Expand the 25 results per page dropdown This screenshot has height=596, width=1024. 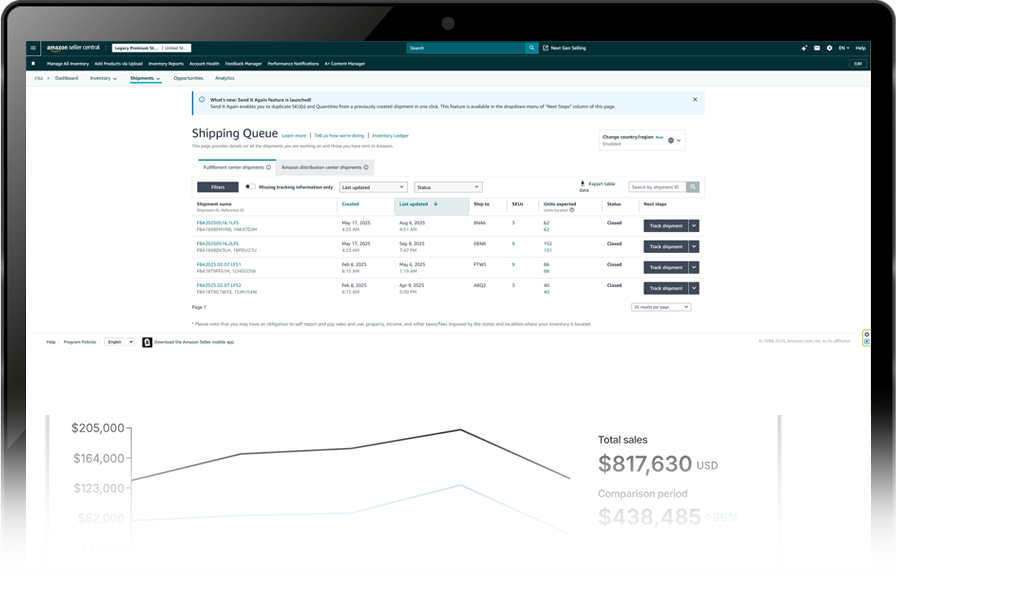point(660,307)
